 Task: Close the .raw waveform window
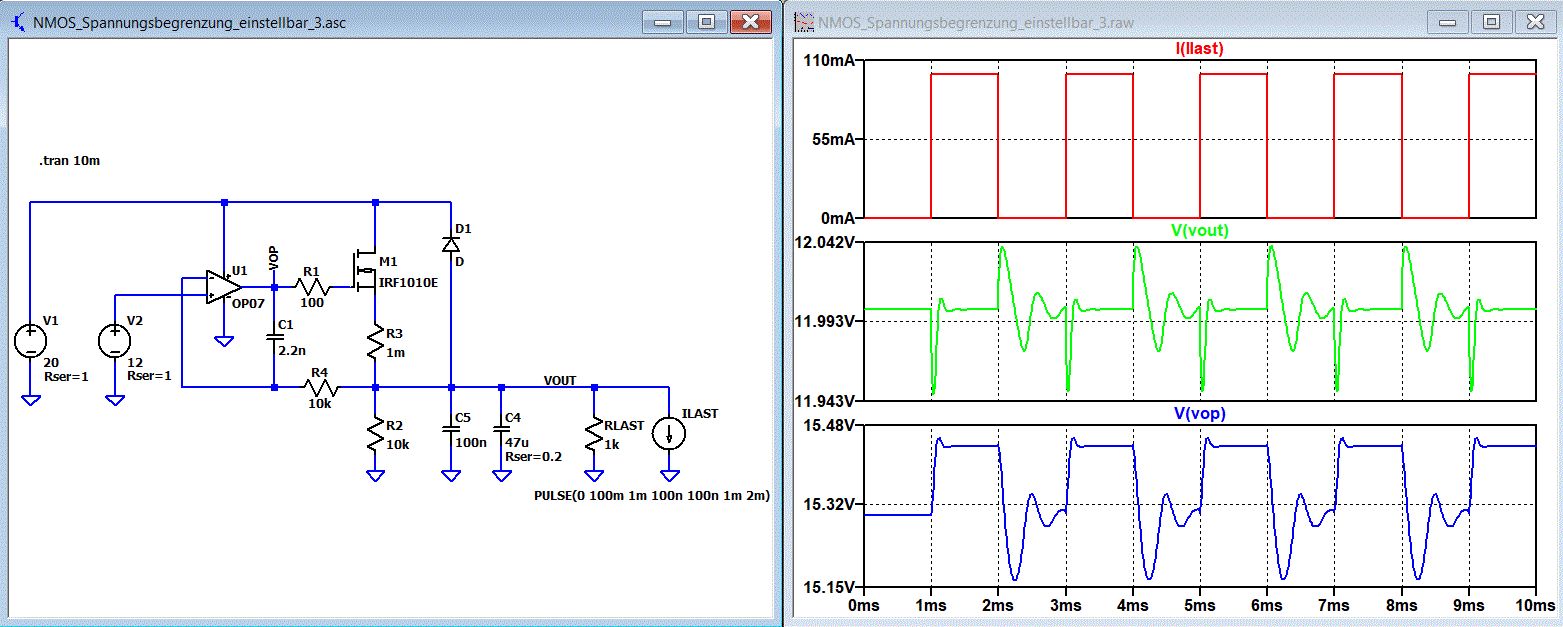[1534, 20]
